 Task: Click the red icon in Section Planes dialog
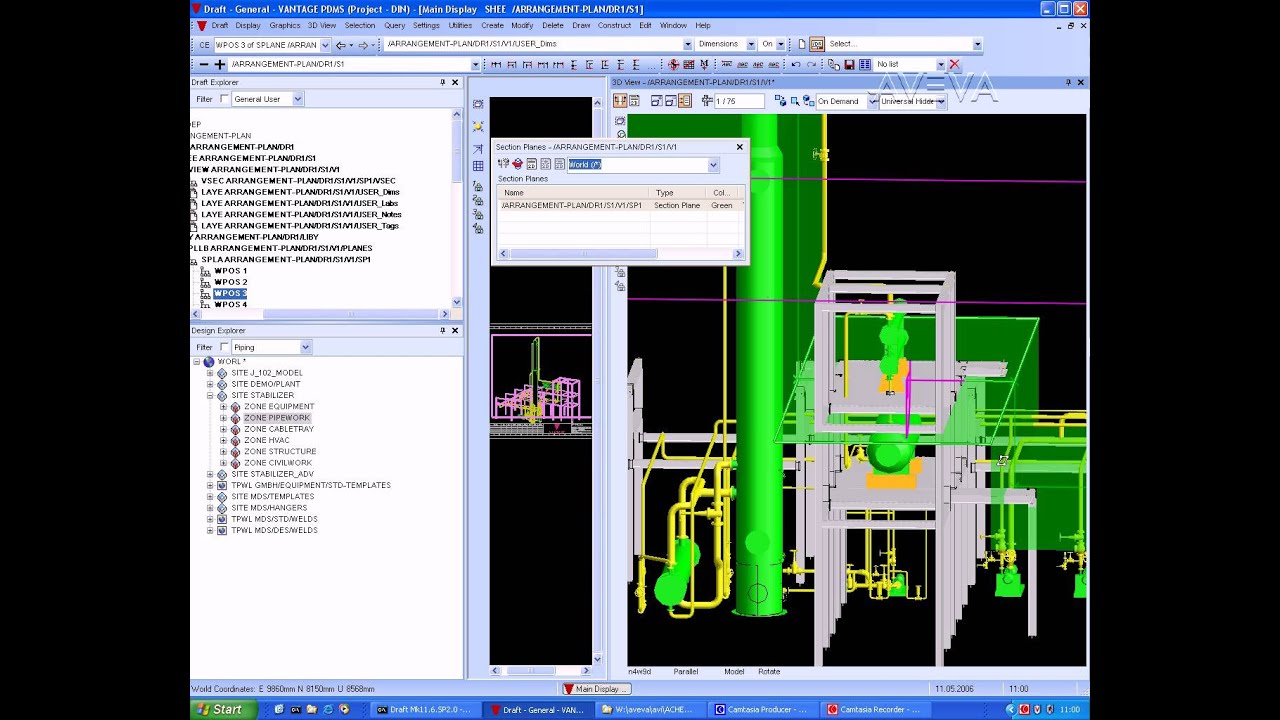pyautogui.click(x=518, y=164)
